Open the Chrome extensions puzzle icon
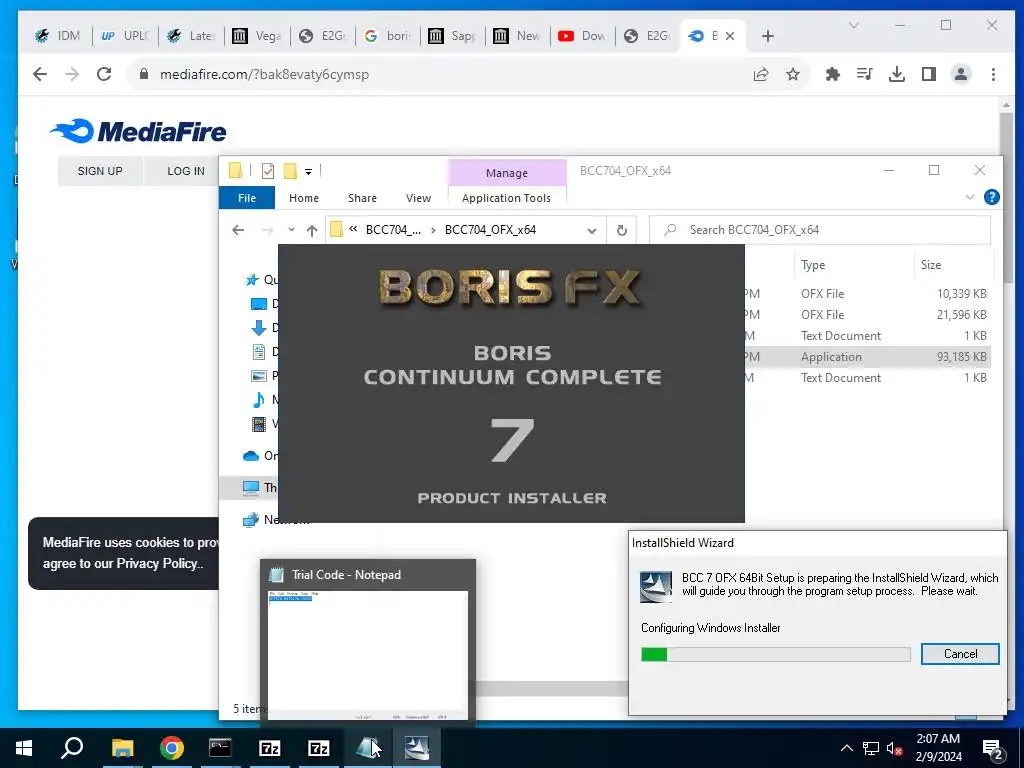1024x768 pixels. point(833,74)
